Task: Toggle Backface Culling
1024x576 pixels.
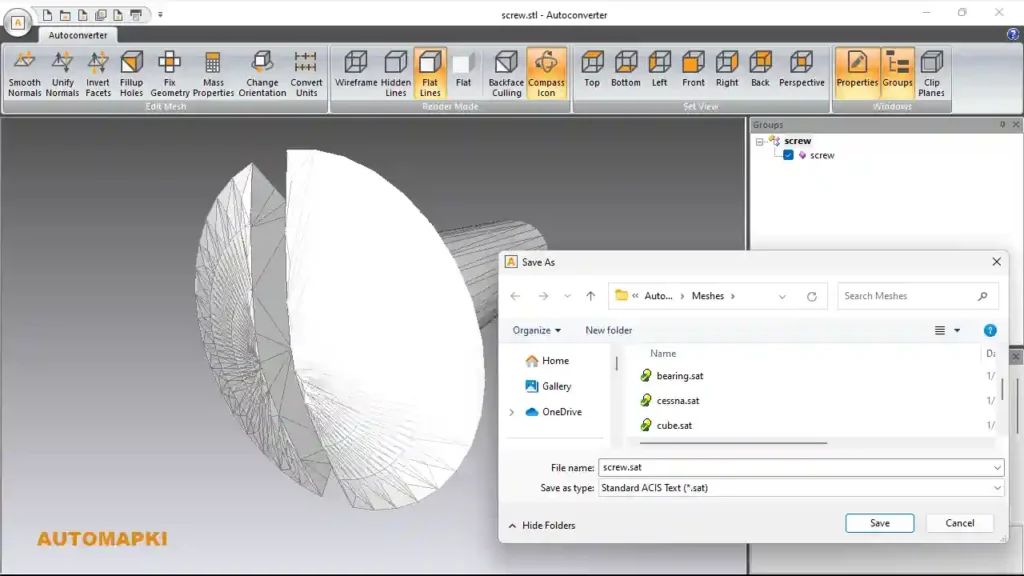Action: (506, 73)
